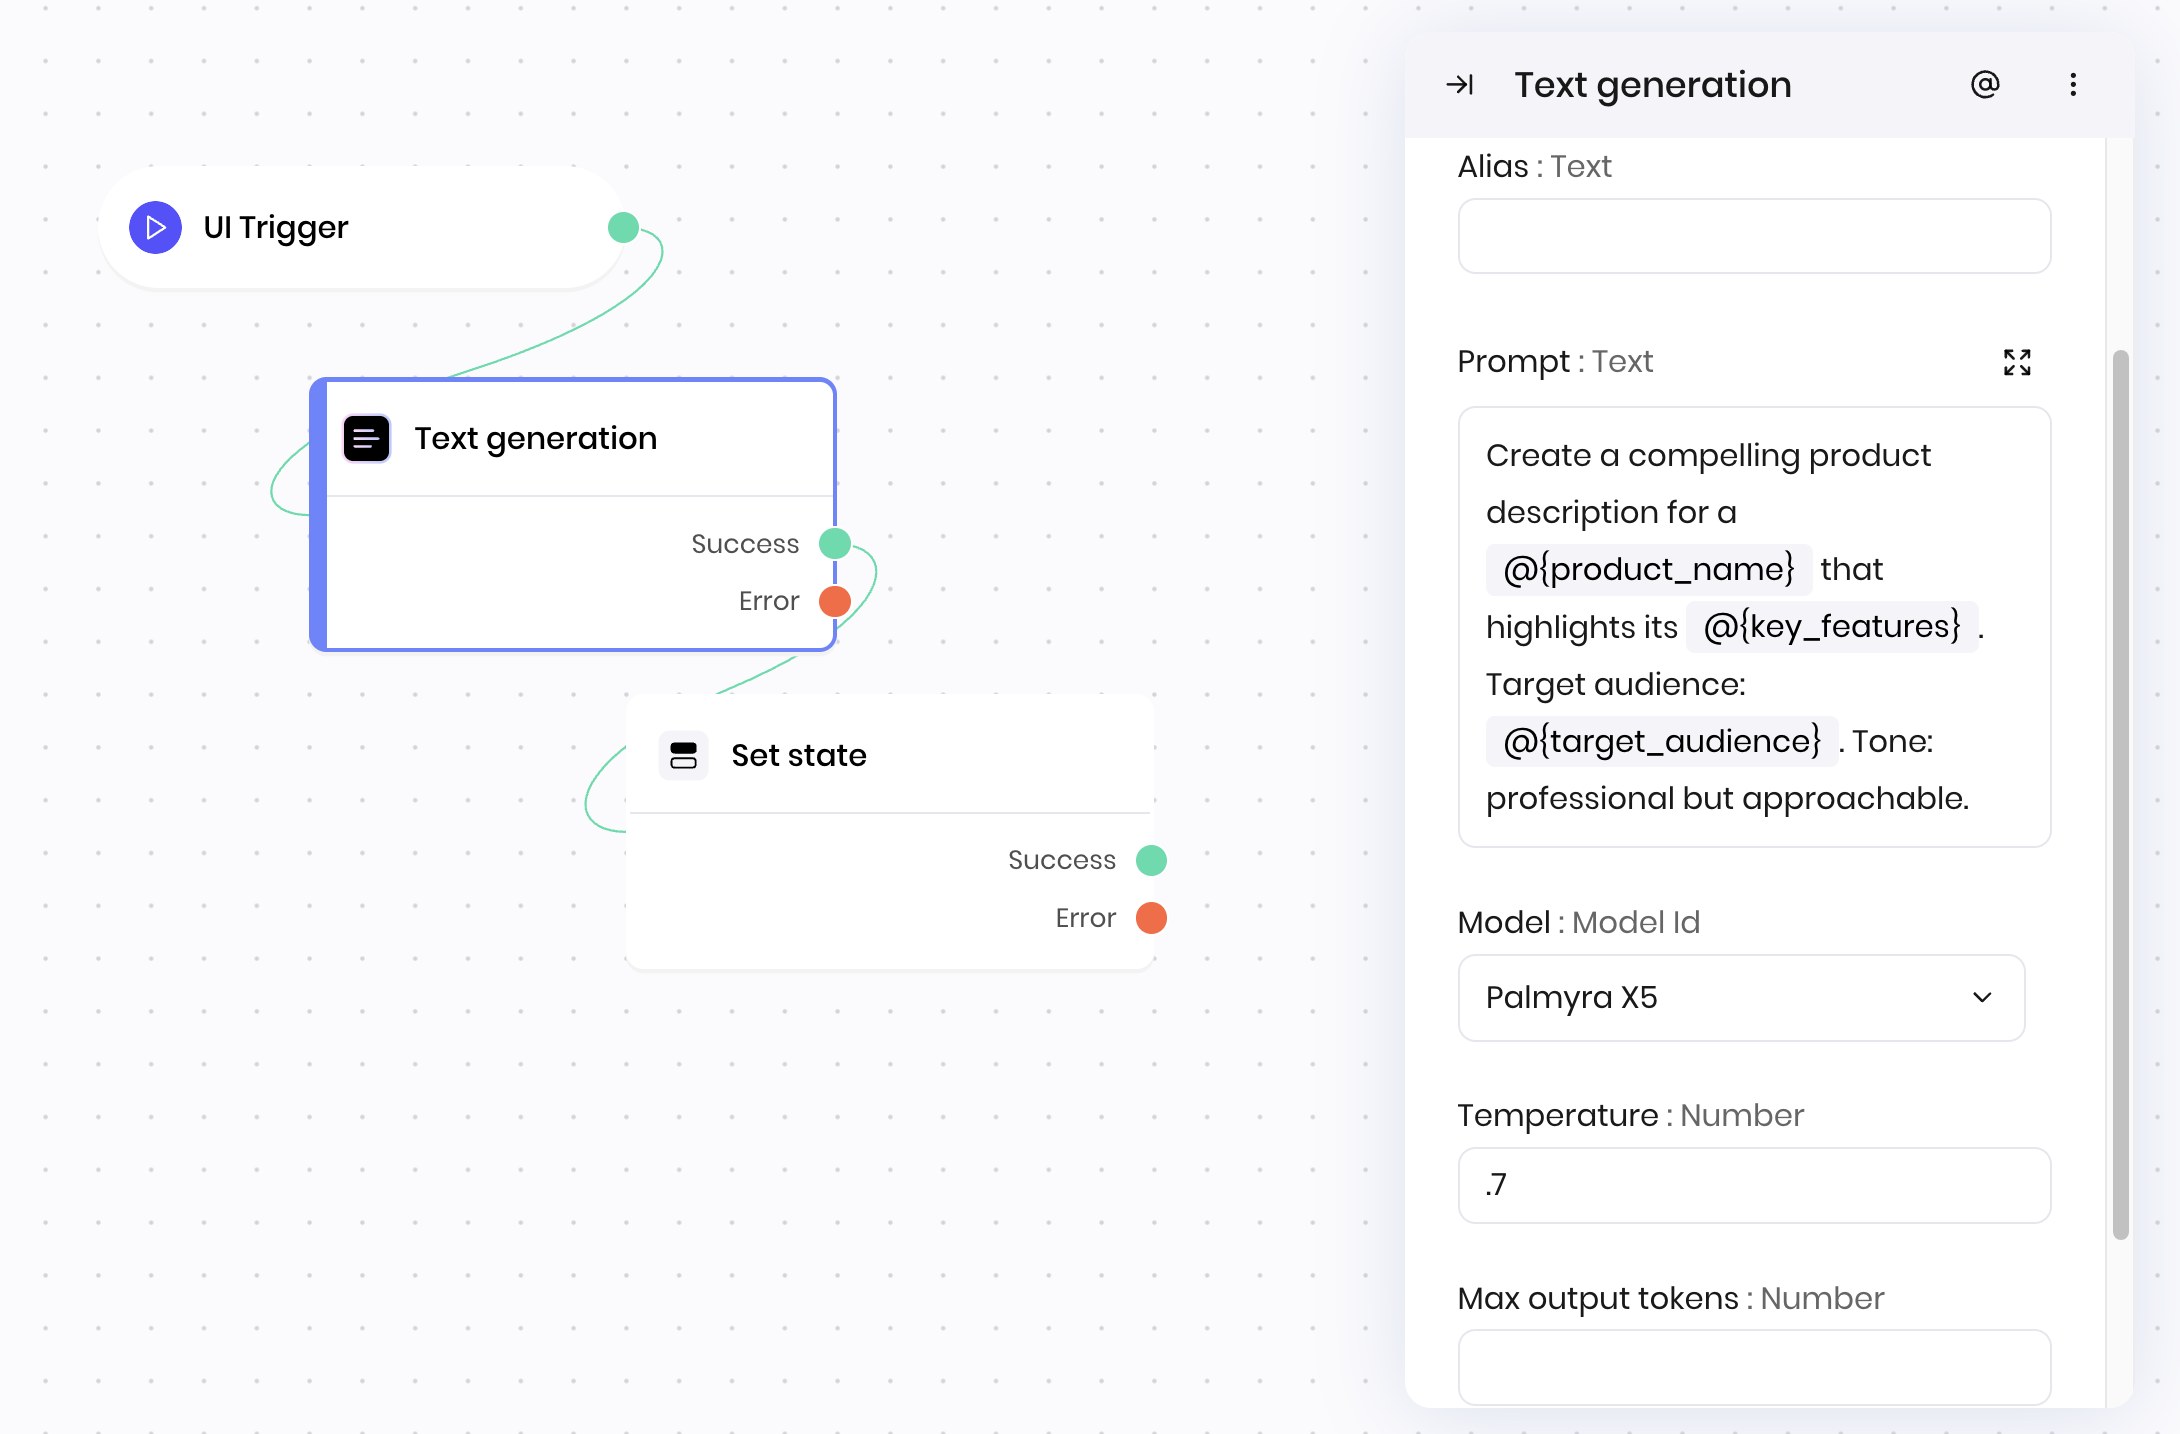Open the three-dot more options menu

2073,85
